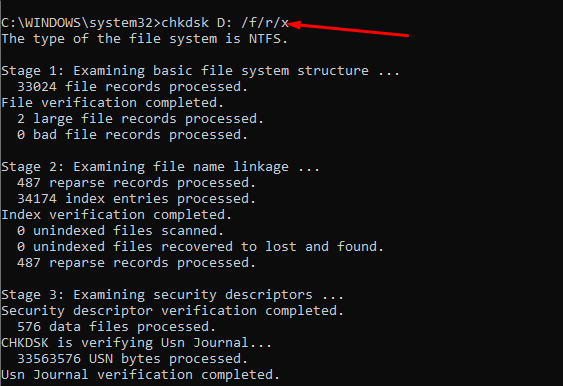The height and width of the screenshot is (386, 563).
Task: Click the Stage 2 Examining file name linkage line
Action: (160, 167)
